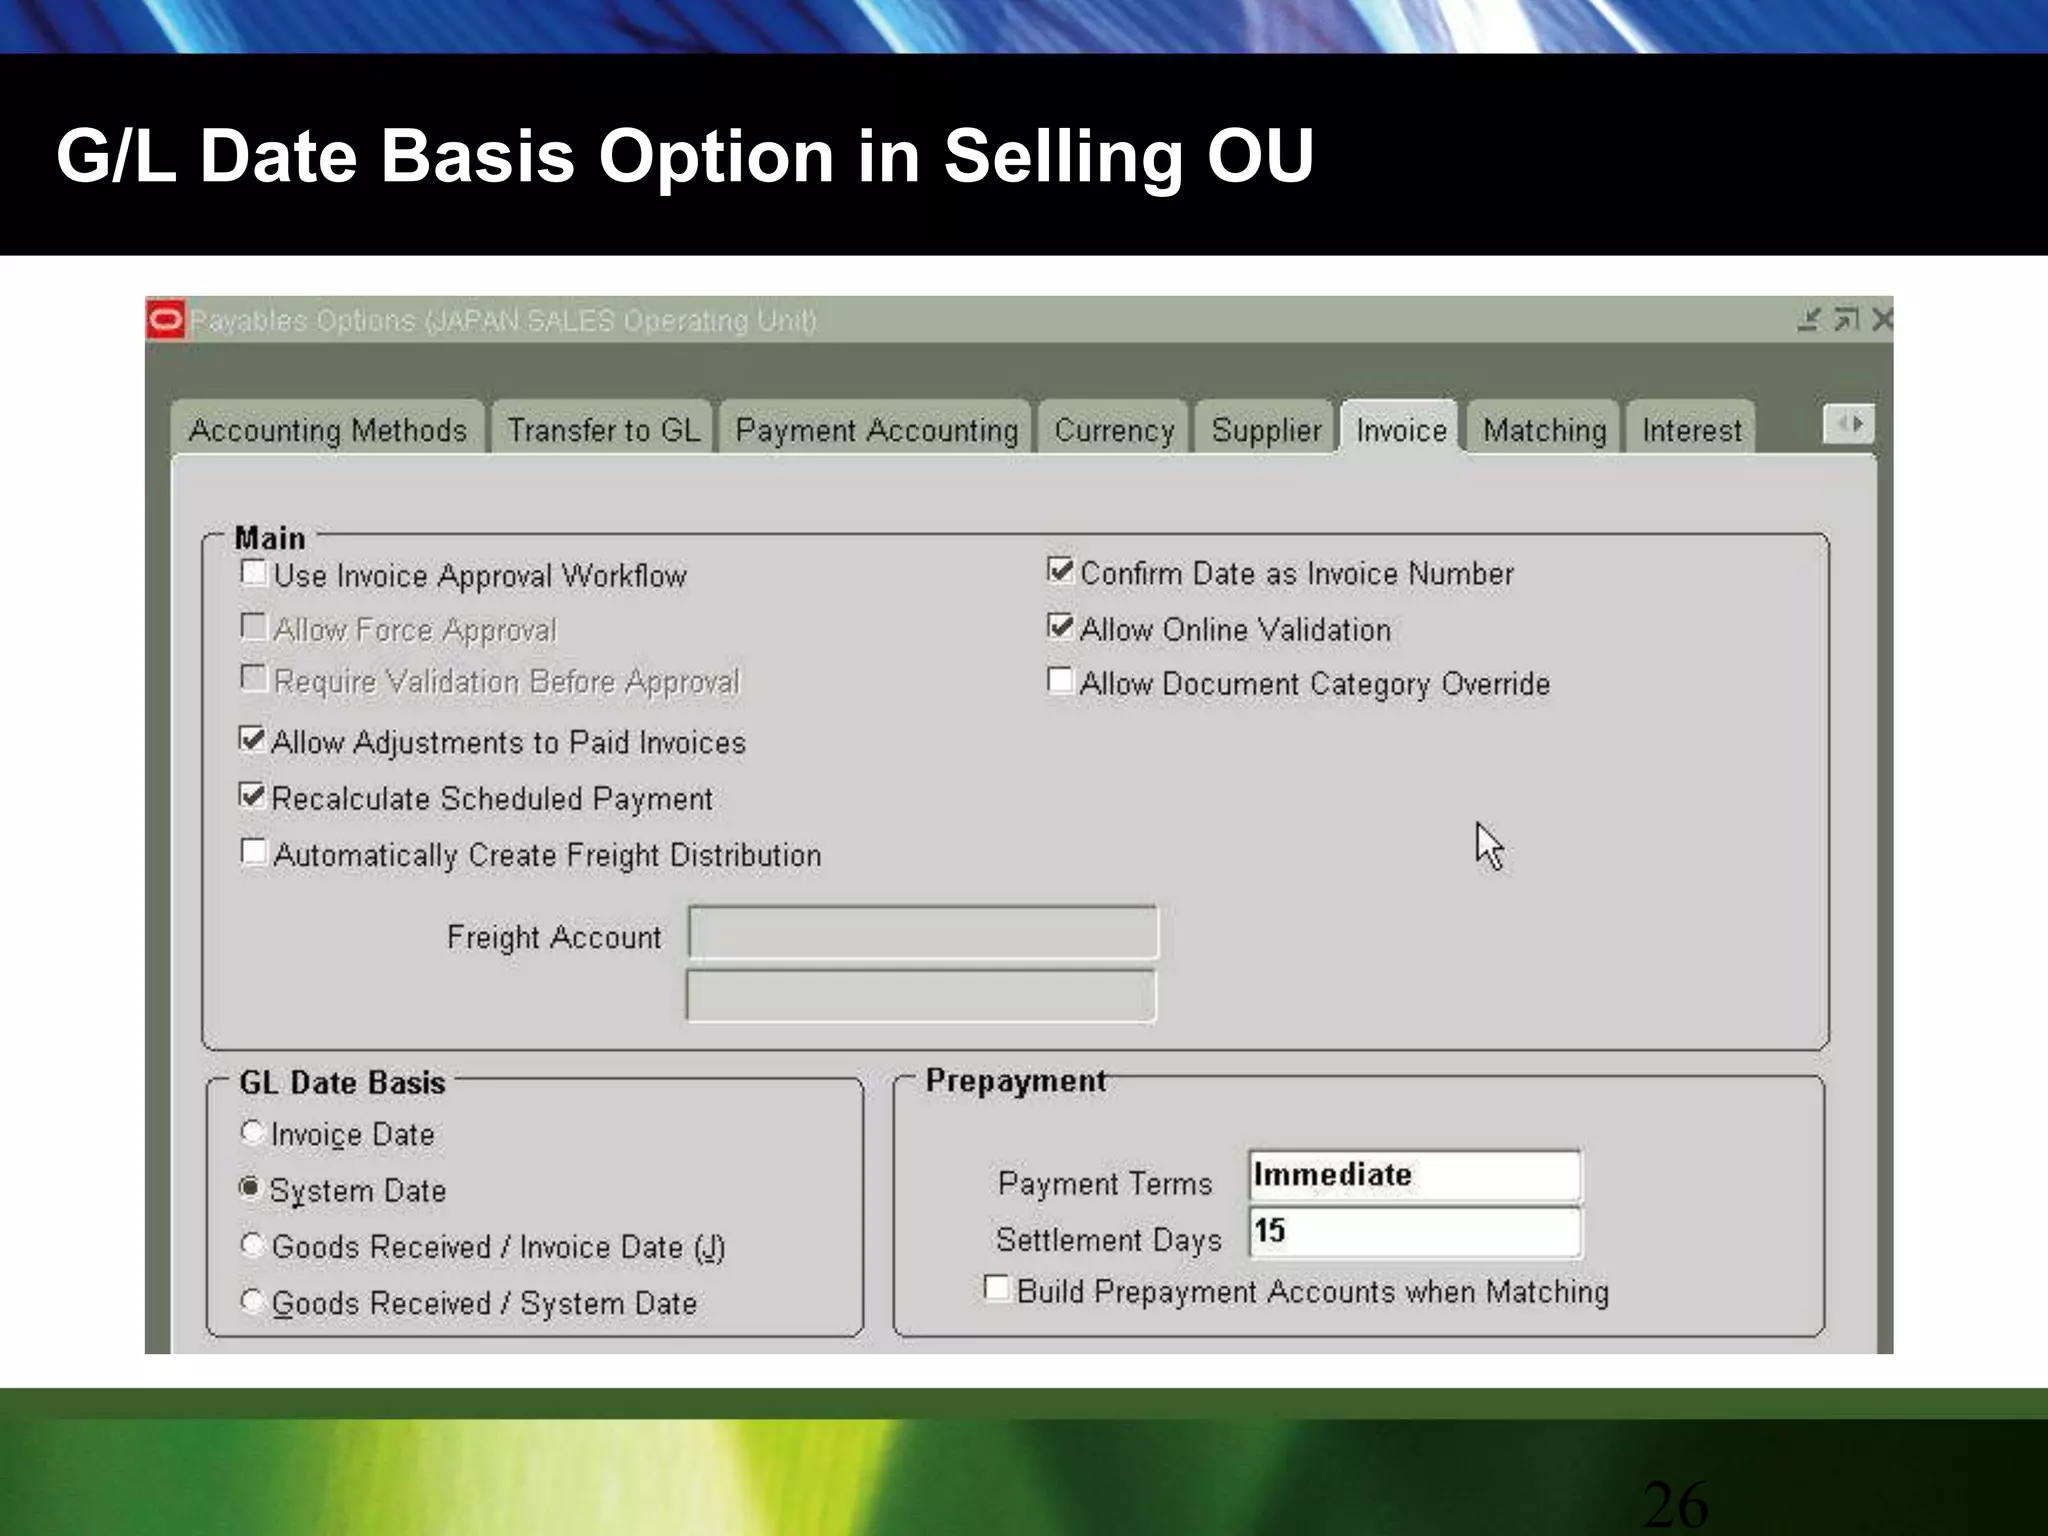Screen dimensions: 2048x1536
Task: Select the System Date radio button
Action: click(250, 1188)
